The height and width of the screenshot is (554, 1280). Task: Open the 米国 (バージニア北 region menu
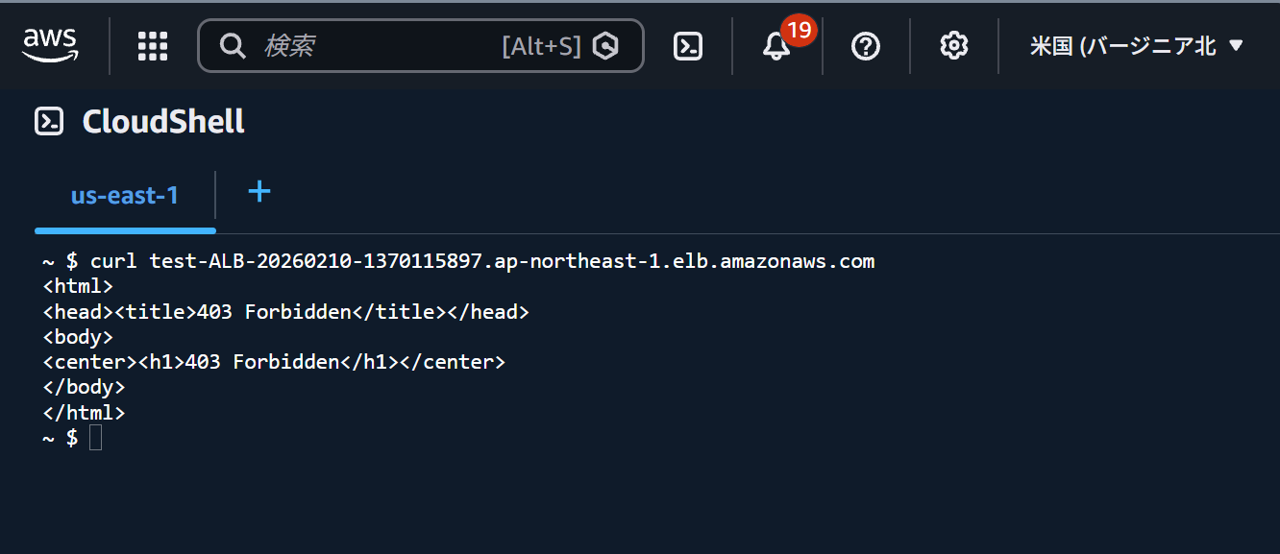pos(1122,46)
